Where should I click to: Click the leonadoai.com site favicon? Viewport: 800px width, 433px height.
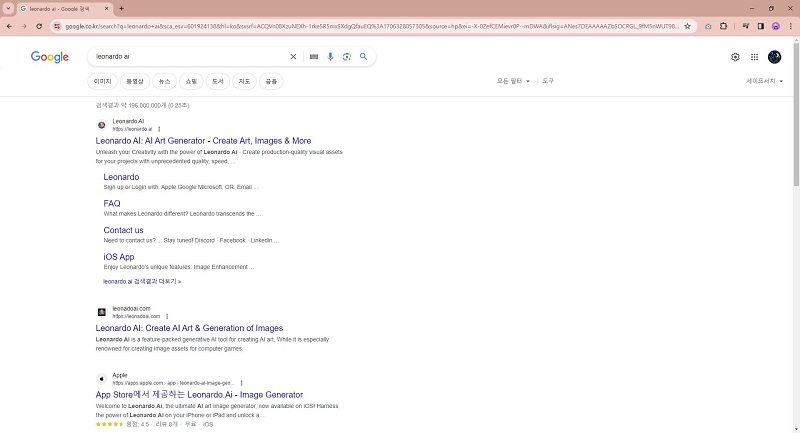102,312
